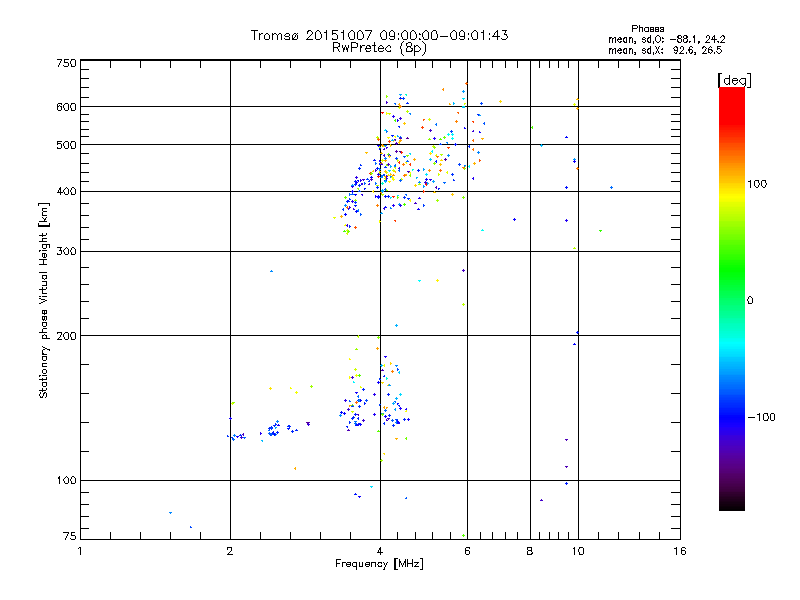This screenshot has height=600, width=800.
Task: Click the y-axis tick label '75'
Action: click(70, 536)
